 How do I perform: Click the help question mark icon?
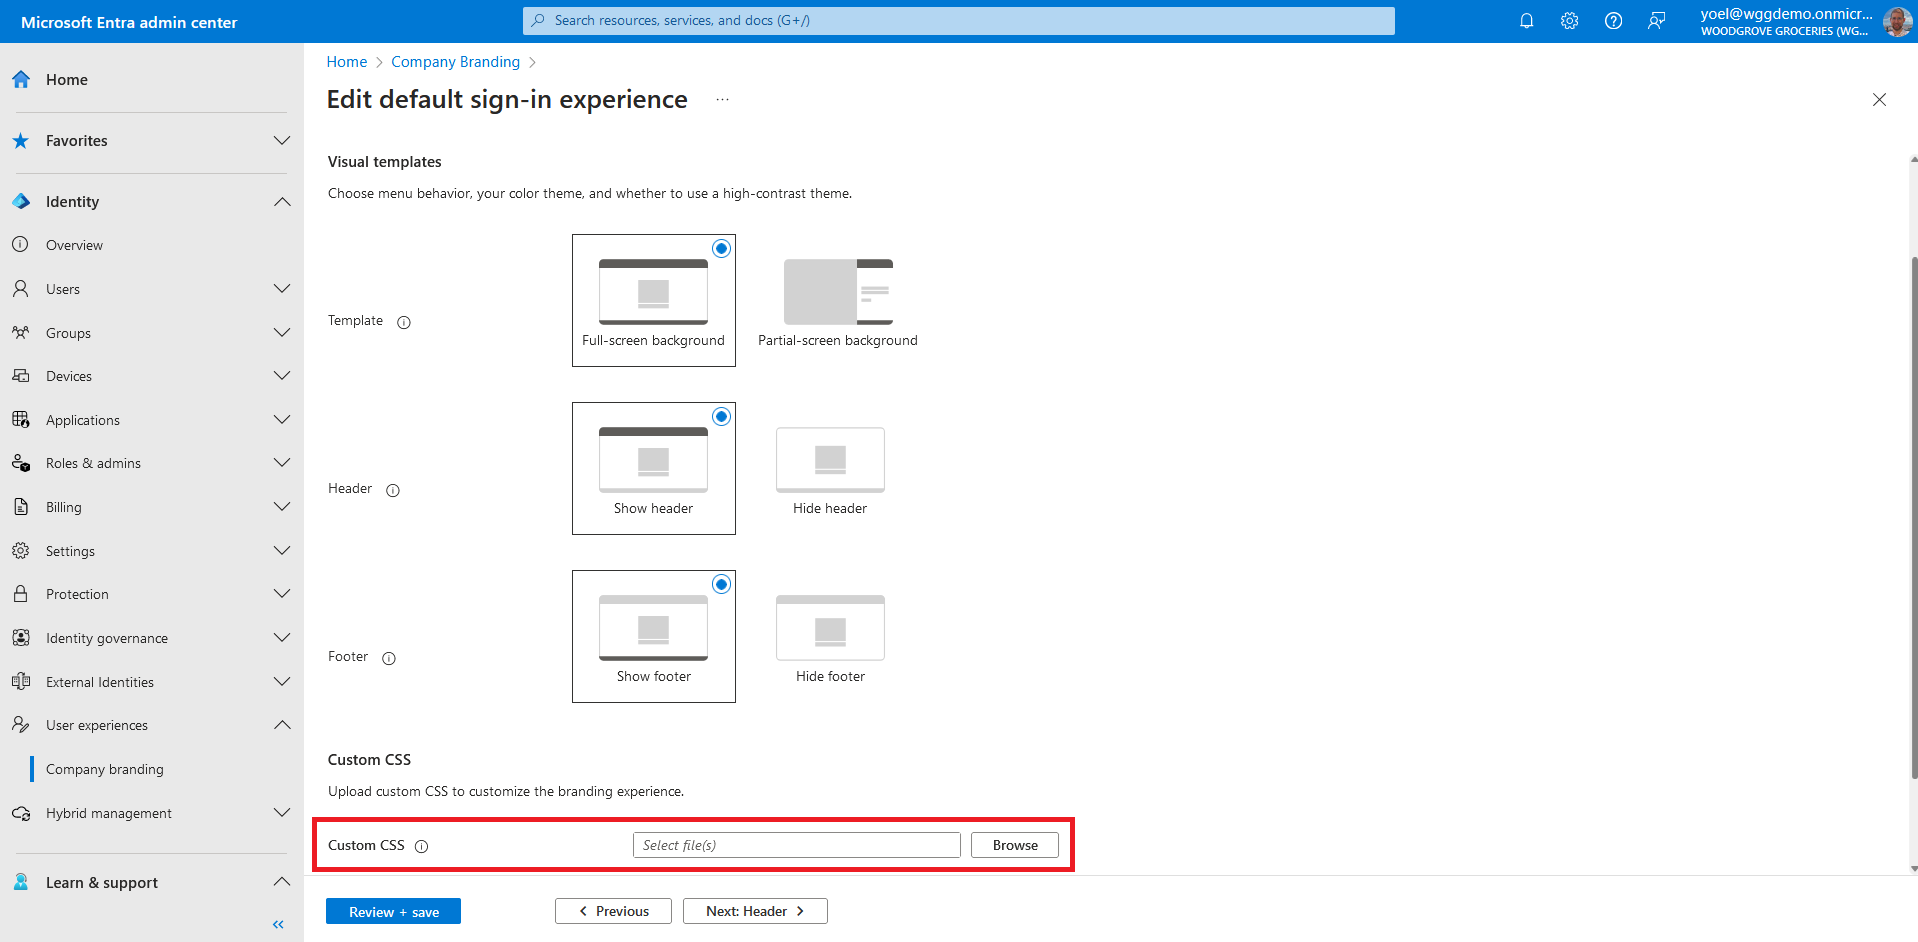1613,21
